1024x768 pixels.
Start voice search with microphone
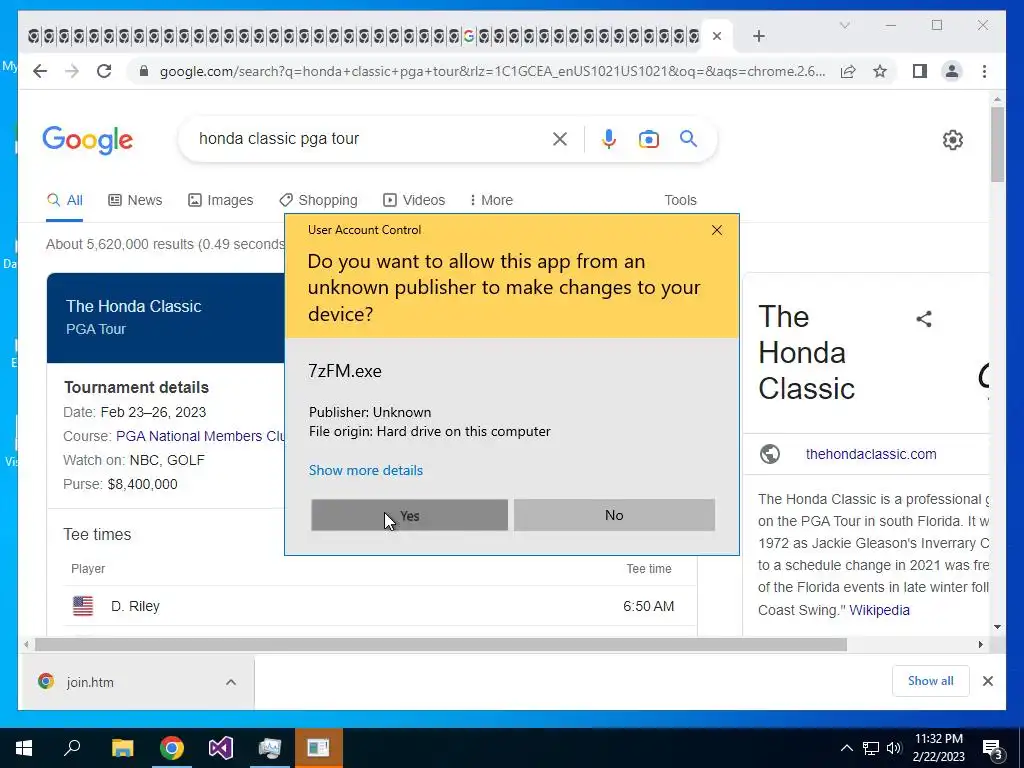(609, 139)
